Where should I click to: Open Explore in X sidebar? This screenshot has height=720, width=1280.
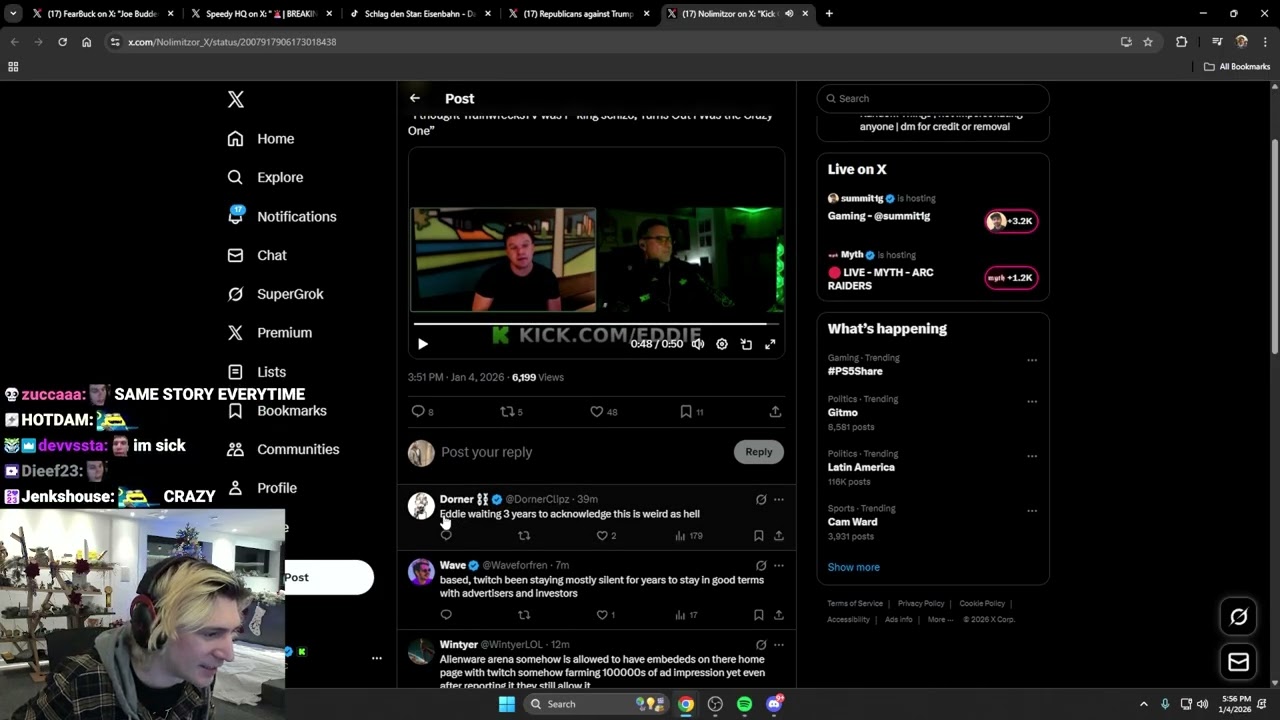[x=265, y=177]
